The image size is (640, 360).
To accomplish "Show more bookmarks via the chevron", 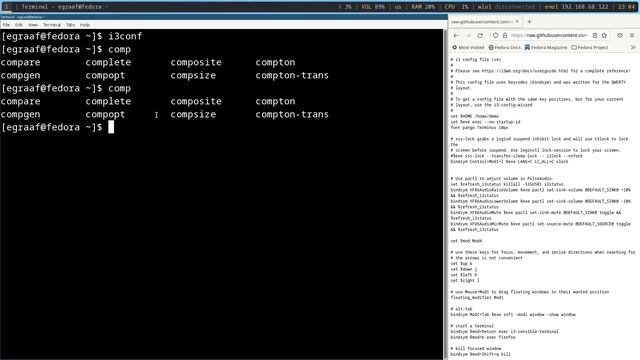I will point(633,47).
